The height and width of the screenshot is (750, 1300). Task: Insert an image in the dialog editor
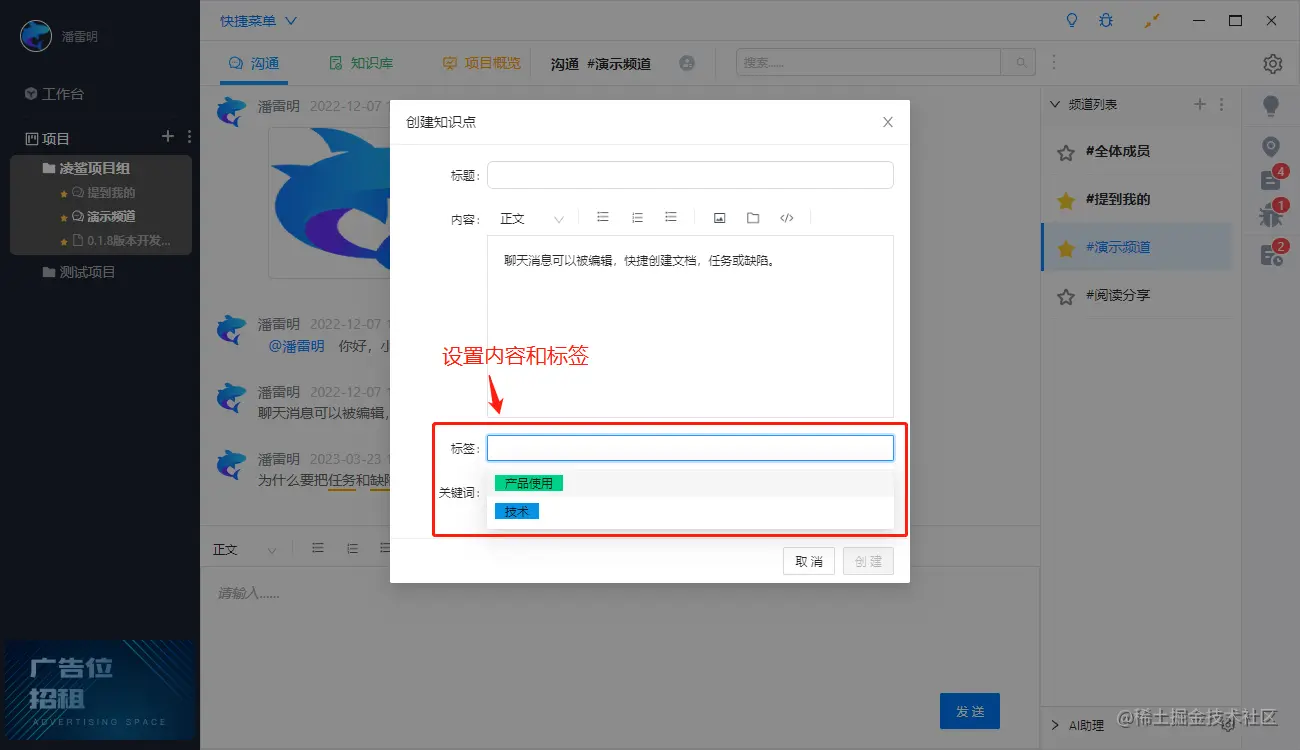tap(719, 218)
